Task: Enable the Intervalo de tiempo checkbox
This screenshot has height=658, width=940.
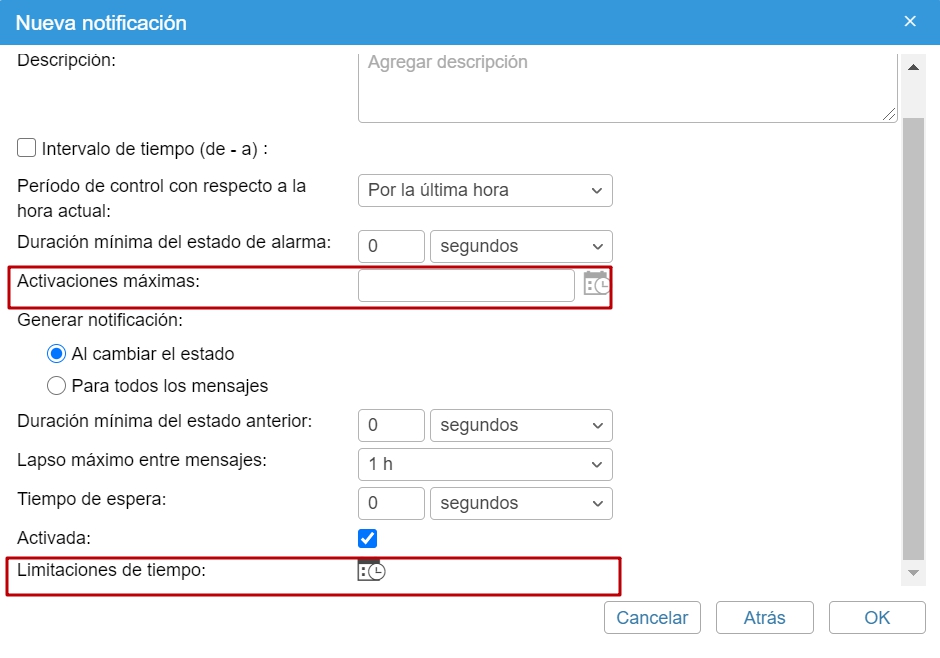Action: [x=27, y=149]
